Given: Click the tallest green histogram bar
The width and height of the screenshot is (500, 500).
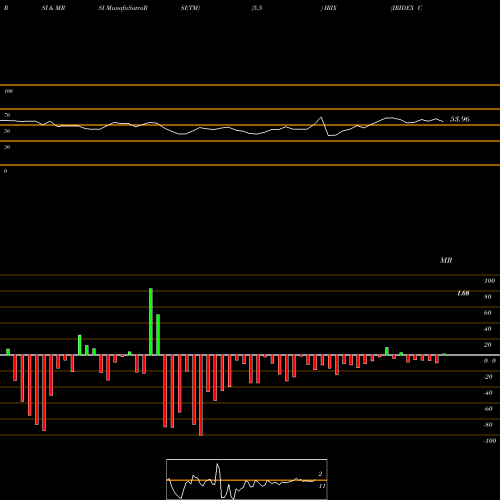Looking at the screenshot, I should pyautogui.click(x=151, y=322).
